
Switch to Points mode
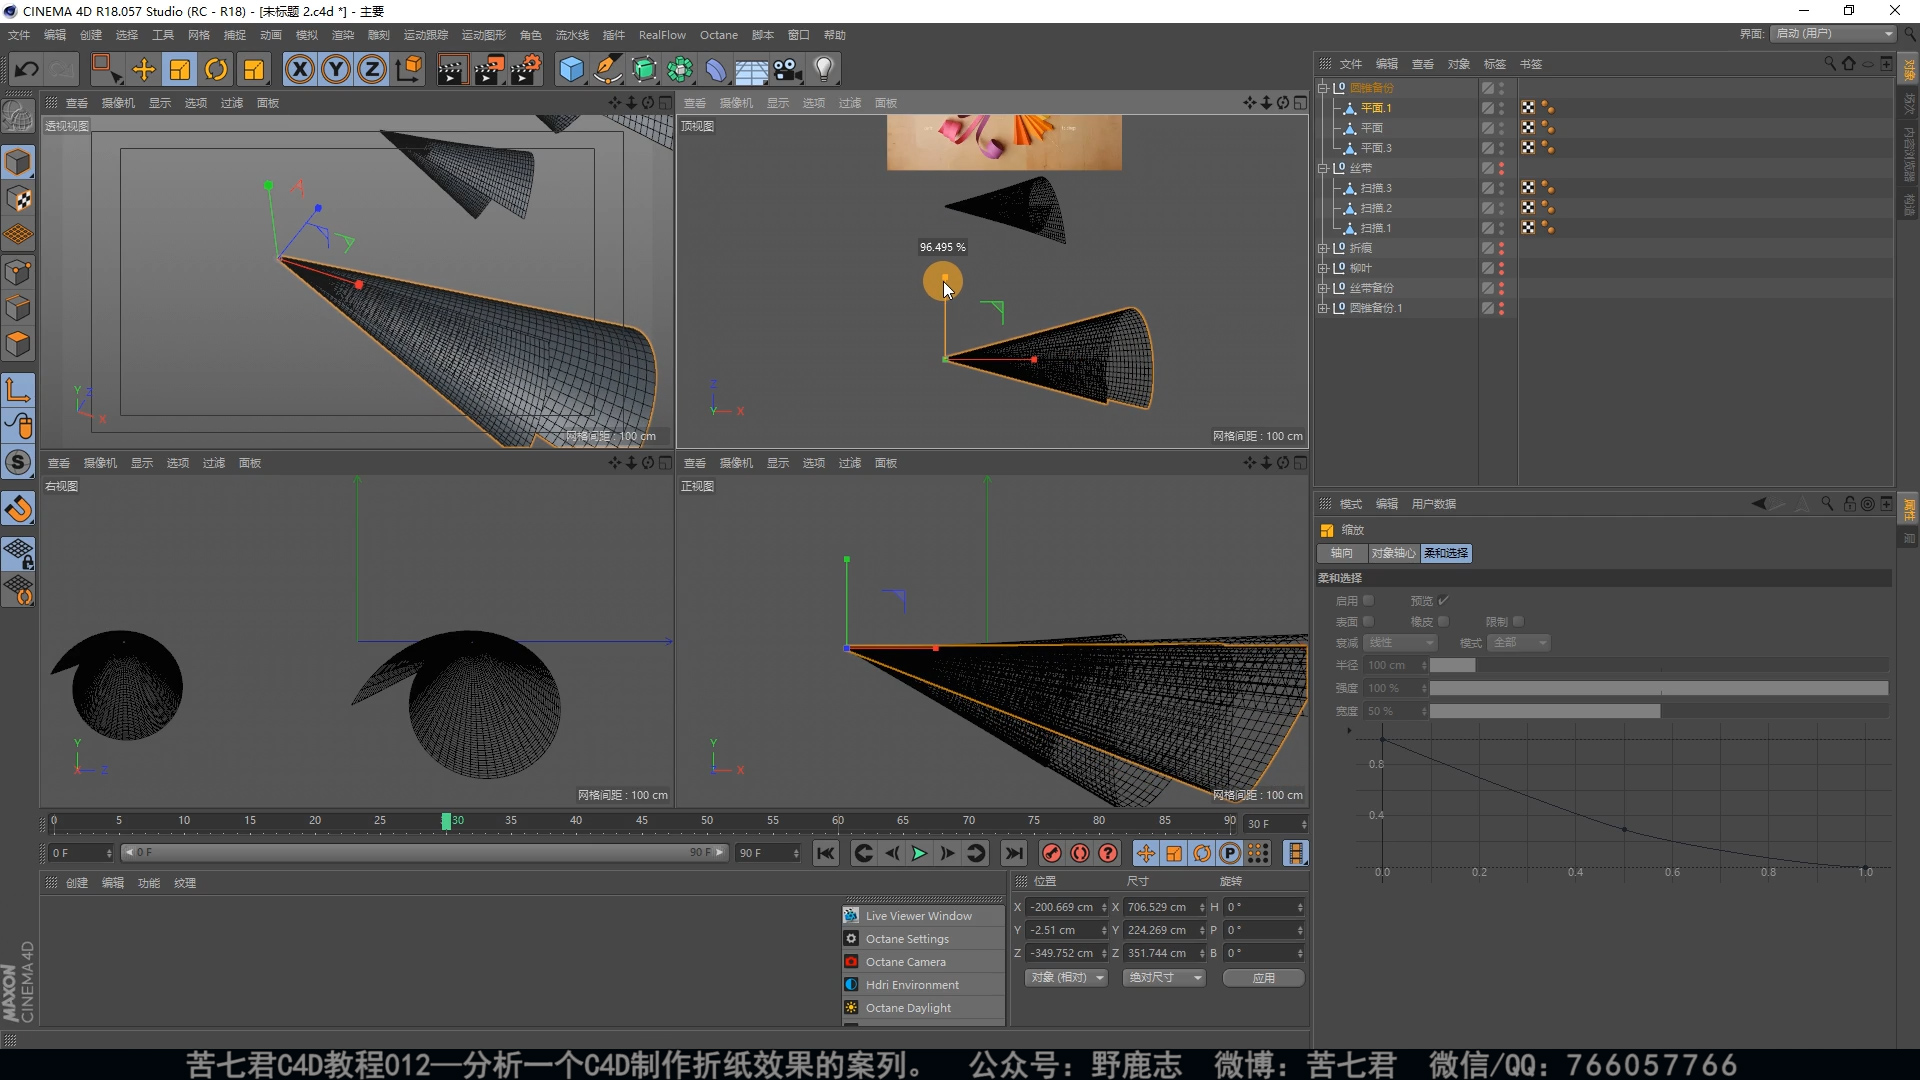pos(18,272)
